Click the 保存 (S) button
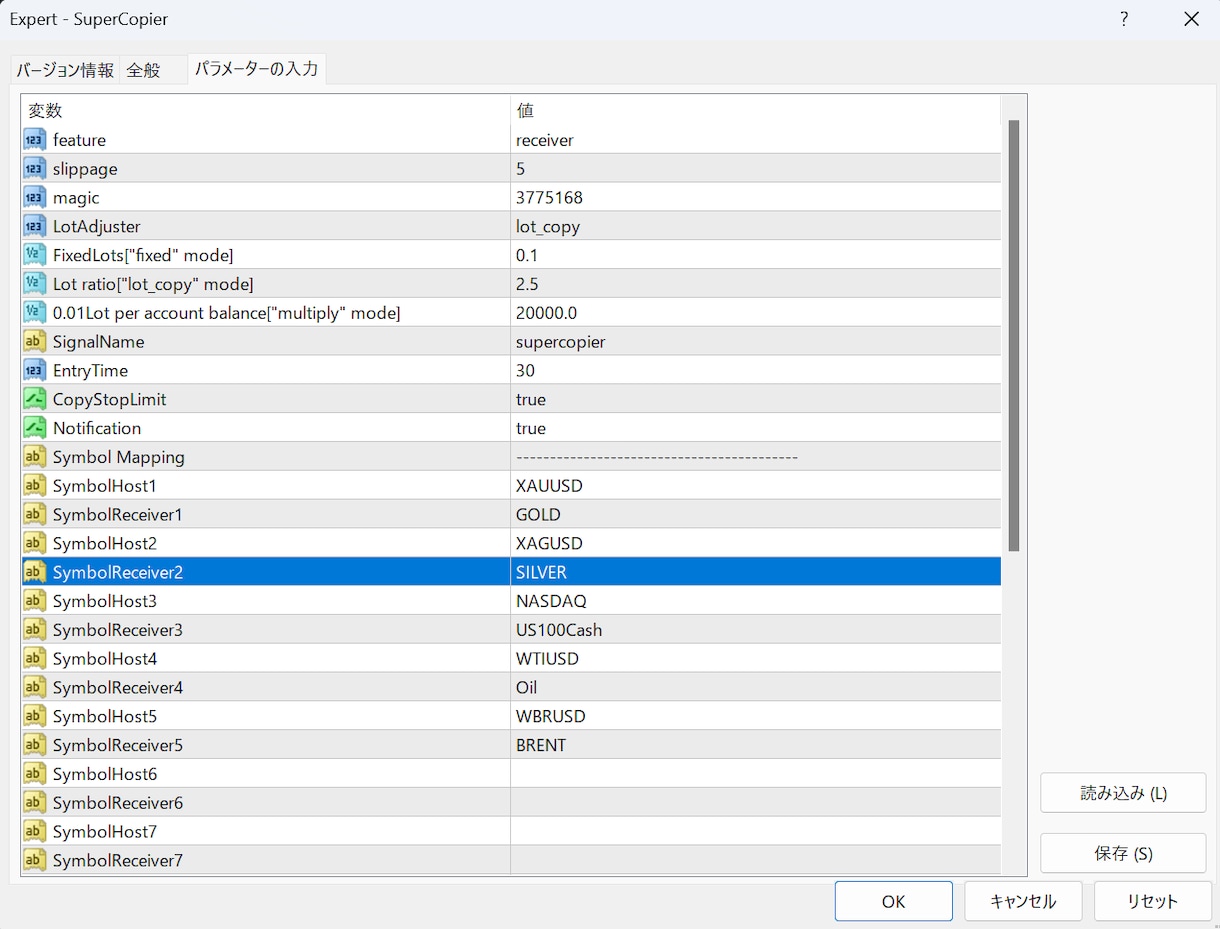The height and width of the screenshot is (929, 1220). pyautogui.click(x=1124, y=853)
